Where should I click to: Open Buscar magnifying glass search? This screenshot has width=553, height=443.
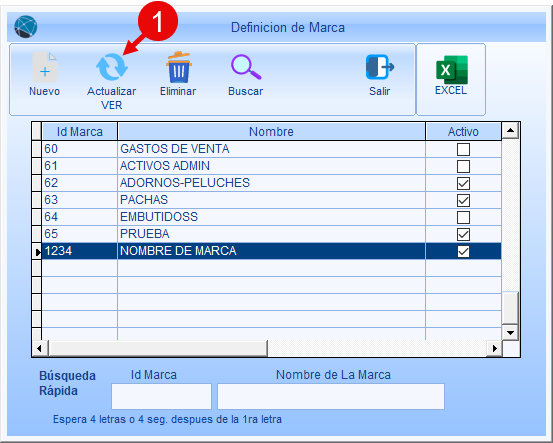click(x=246, y=67)
